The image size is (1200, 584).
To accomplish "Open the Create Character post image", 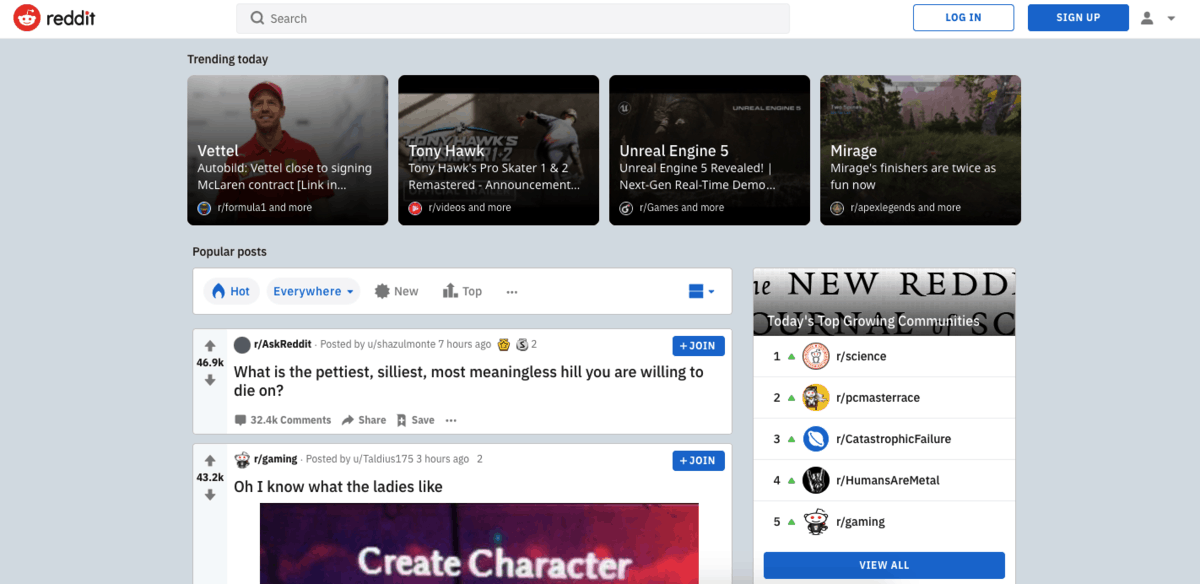I will [x=479, y=543].
